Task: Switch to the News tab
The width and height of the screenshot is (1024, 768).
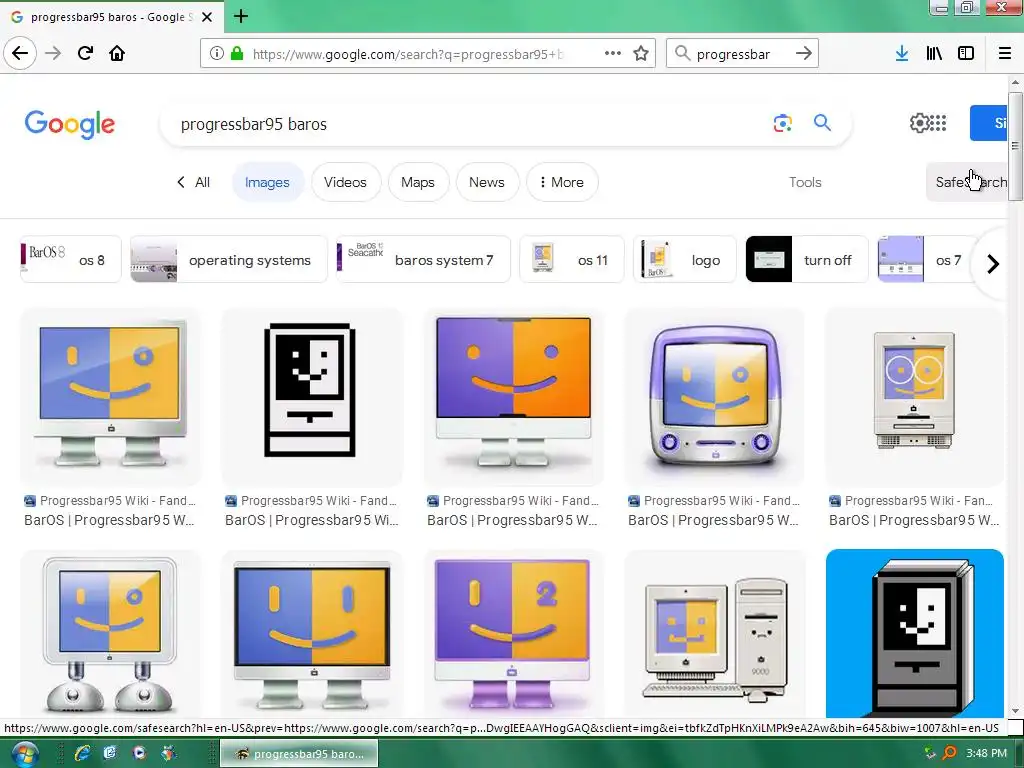Action: click(487, 182)
